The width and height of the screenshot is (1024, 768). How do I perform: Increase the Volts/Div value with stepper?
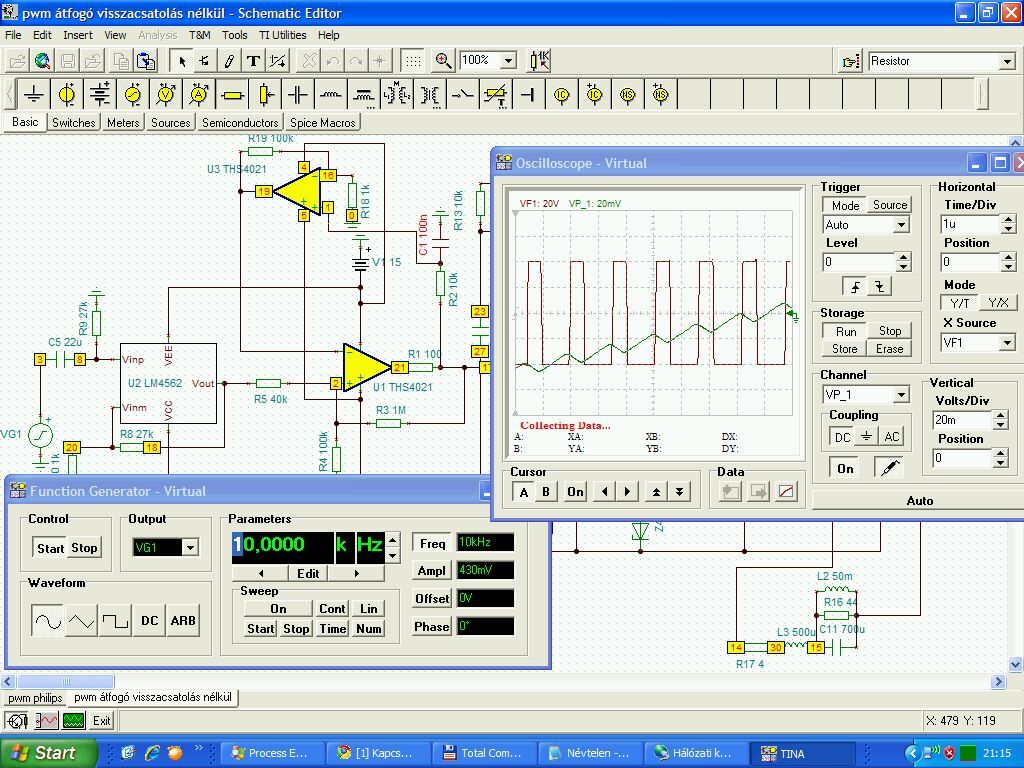999,415
